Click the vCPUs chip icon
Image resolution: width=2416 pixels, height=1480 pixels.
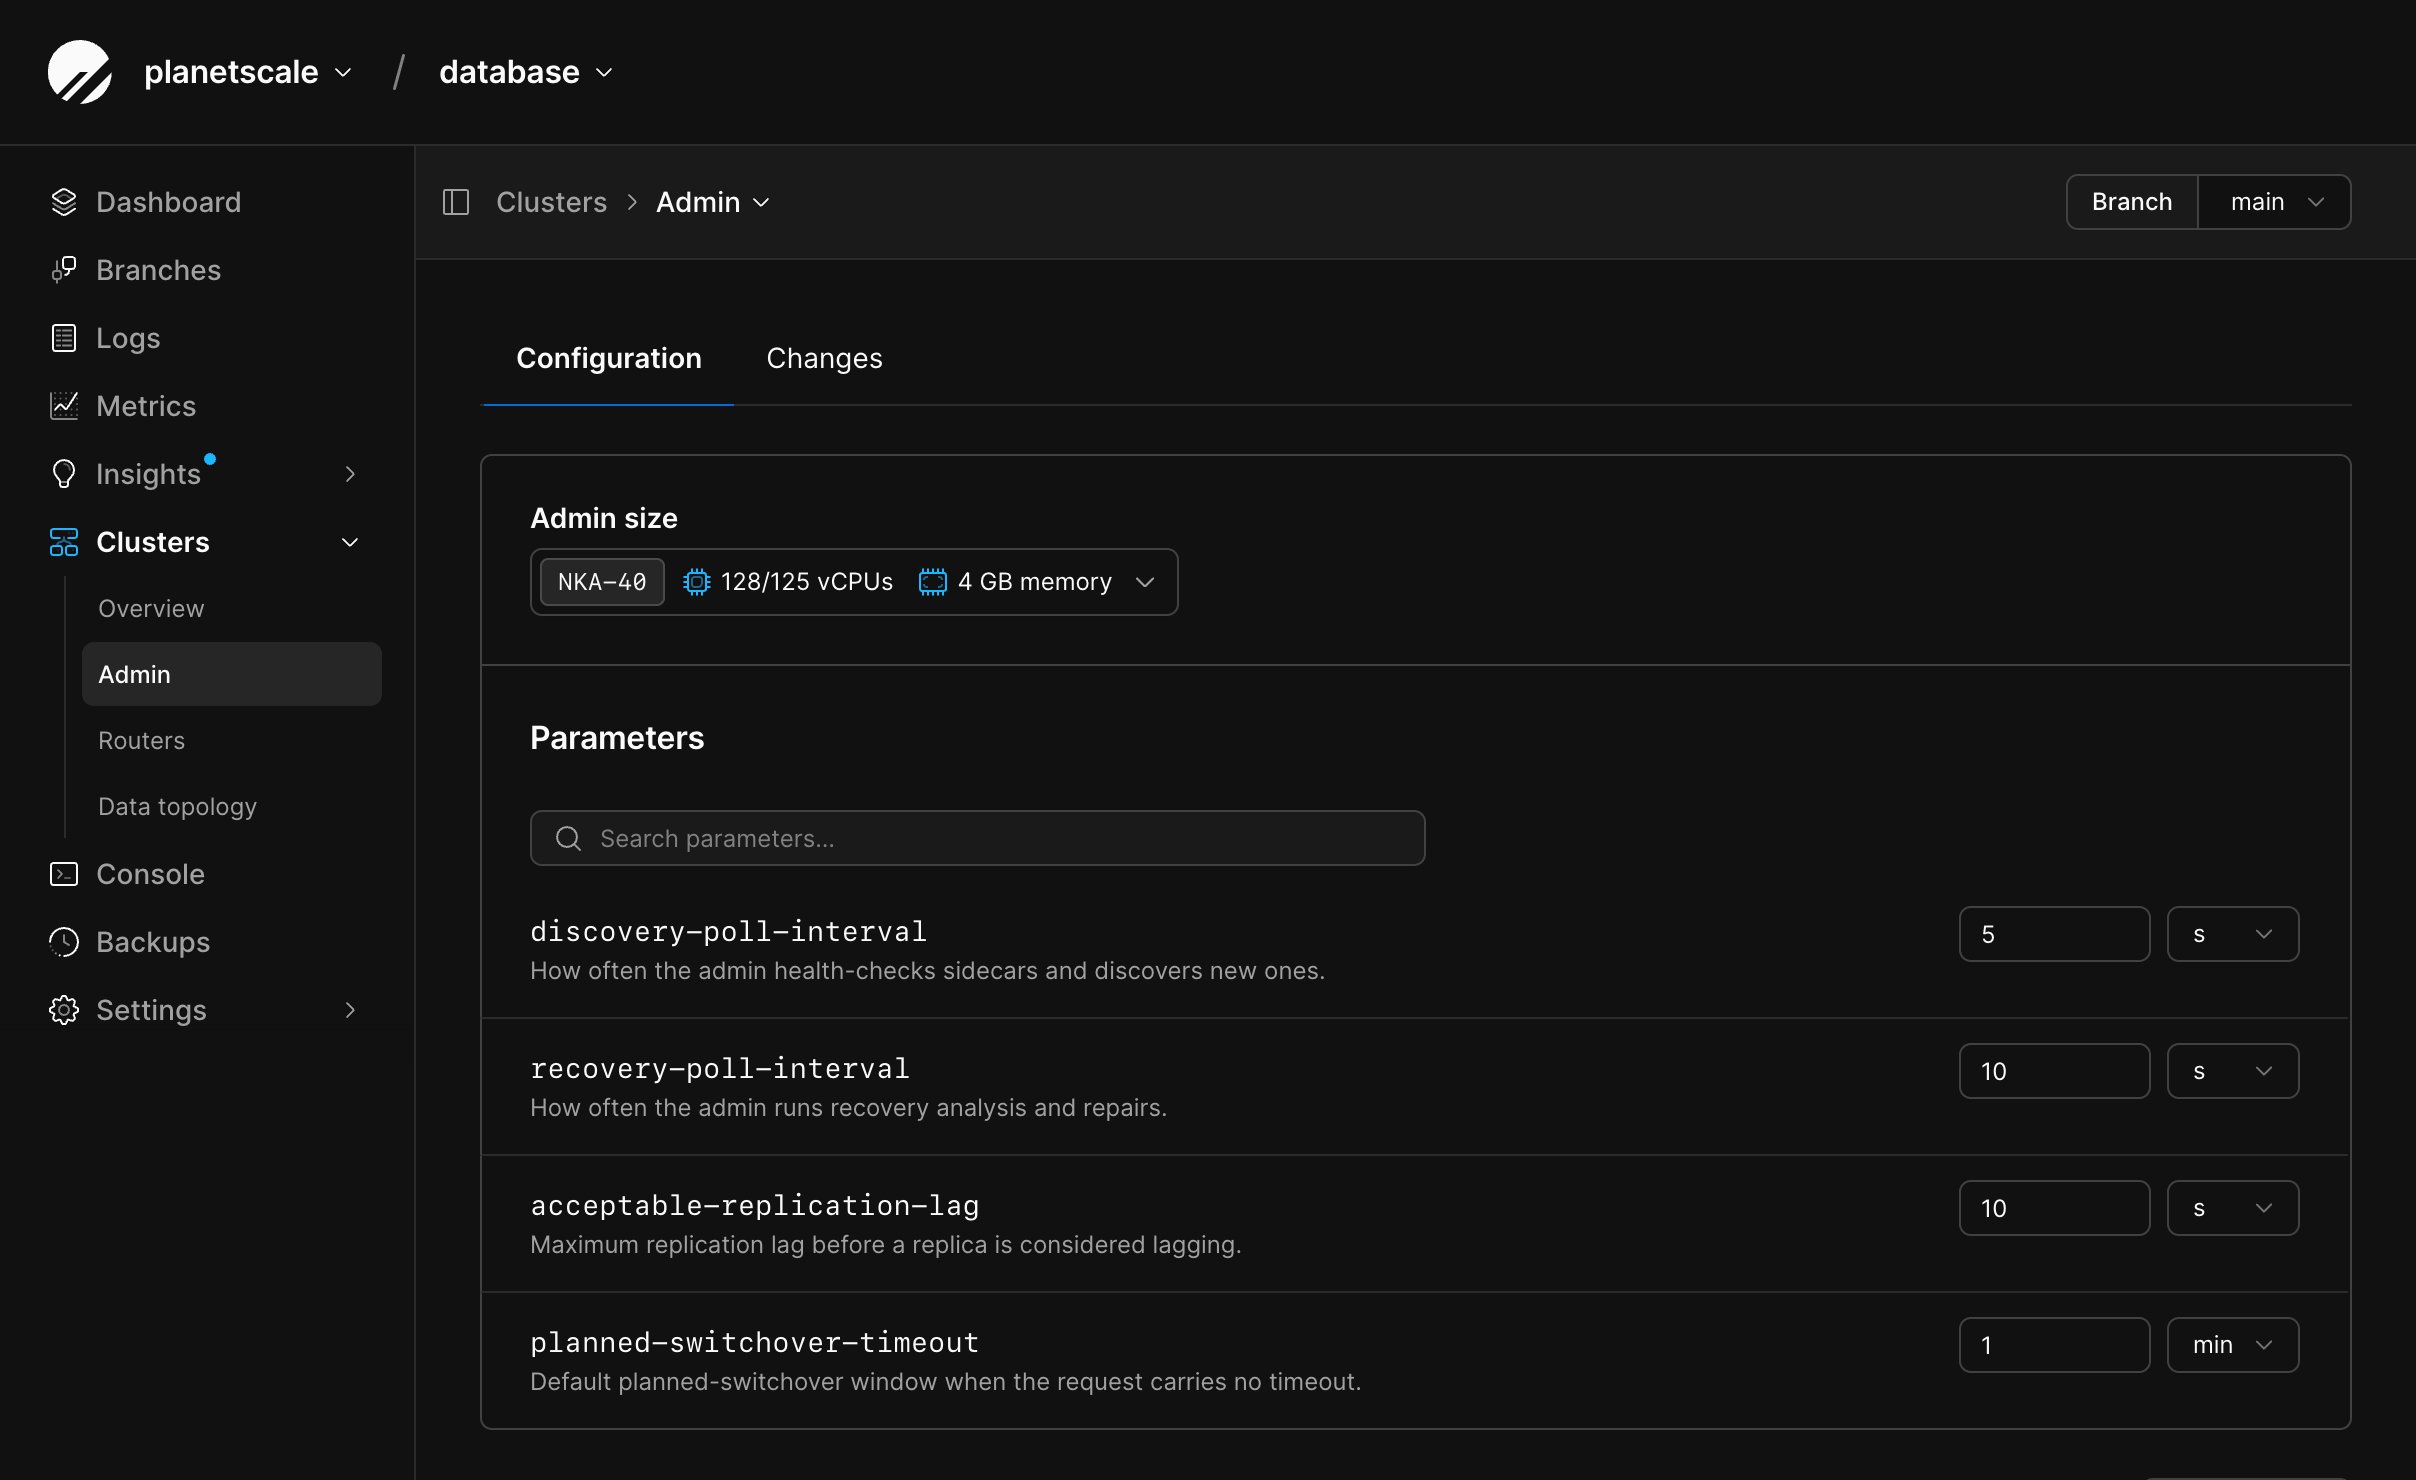(x=697, y=582)
